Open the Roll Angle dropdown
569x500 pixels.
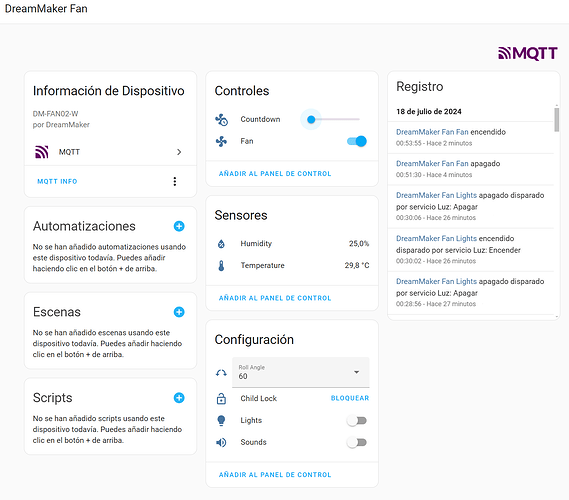301,372
